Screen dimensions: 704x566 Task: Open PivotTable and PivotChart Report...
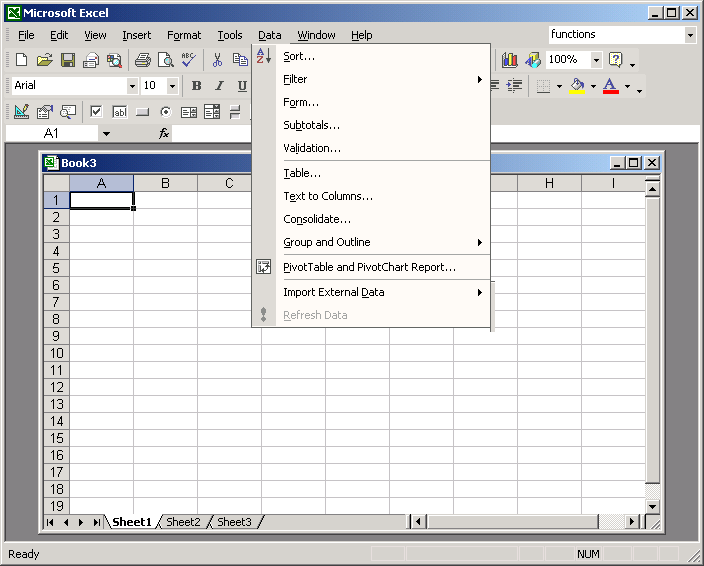pyautogui.click(x=370, y=267)
